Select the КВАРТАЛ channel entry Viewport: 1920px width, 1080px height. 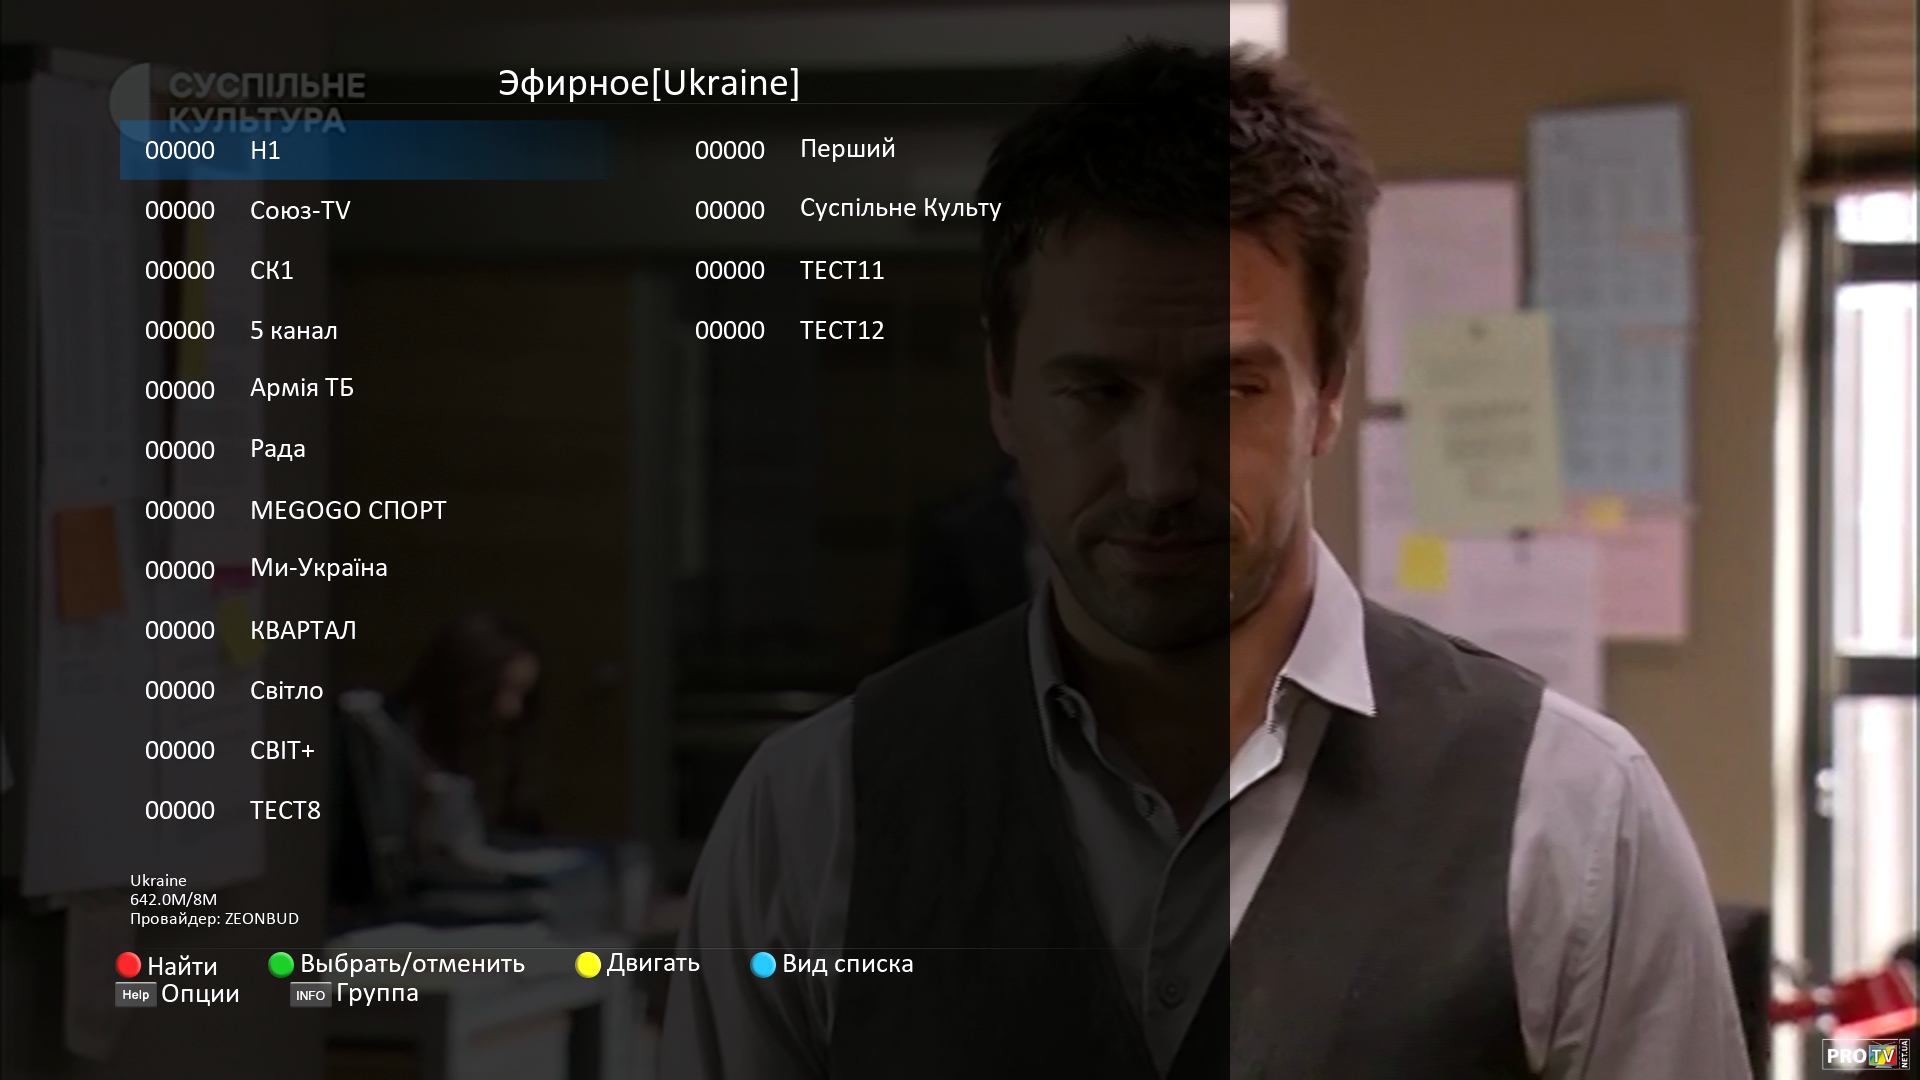(x=303, y=630)
